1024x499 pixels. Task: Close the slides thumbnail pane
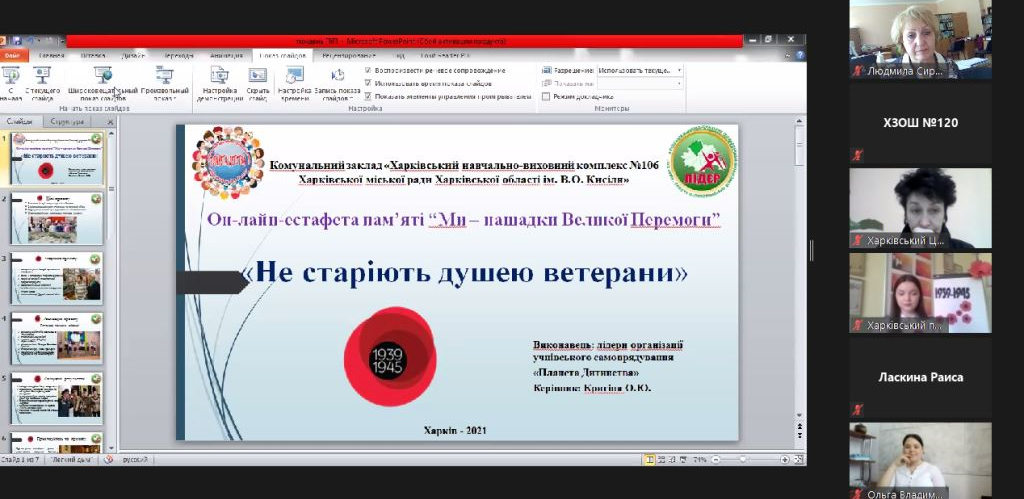click(110, 121)
